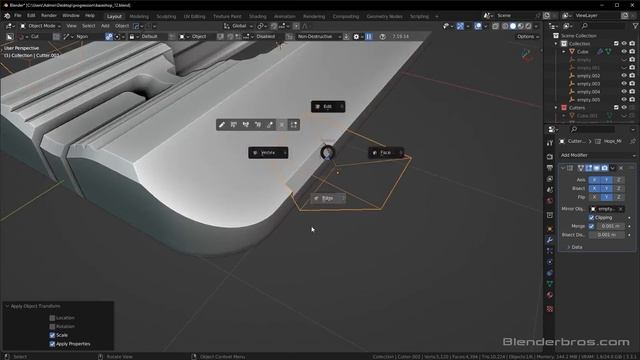Collapse the Collection tree item
640x360 pixels.
[x=557, y=44]
